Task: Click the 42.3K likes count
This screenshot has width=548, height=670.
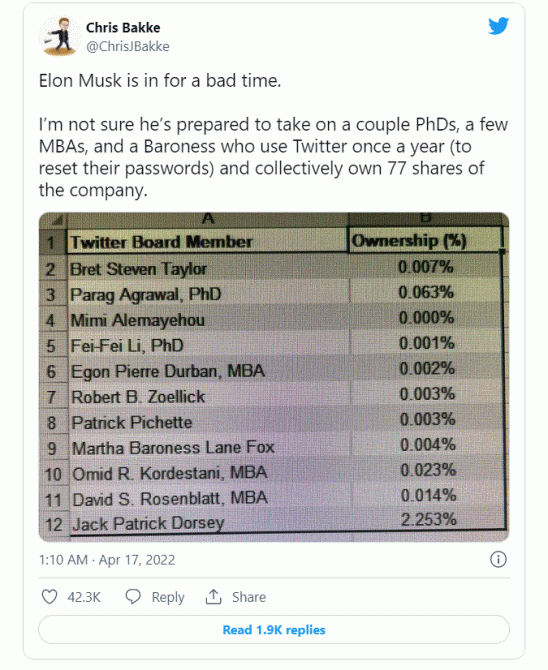Action: pos(84,597)
